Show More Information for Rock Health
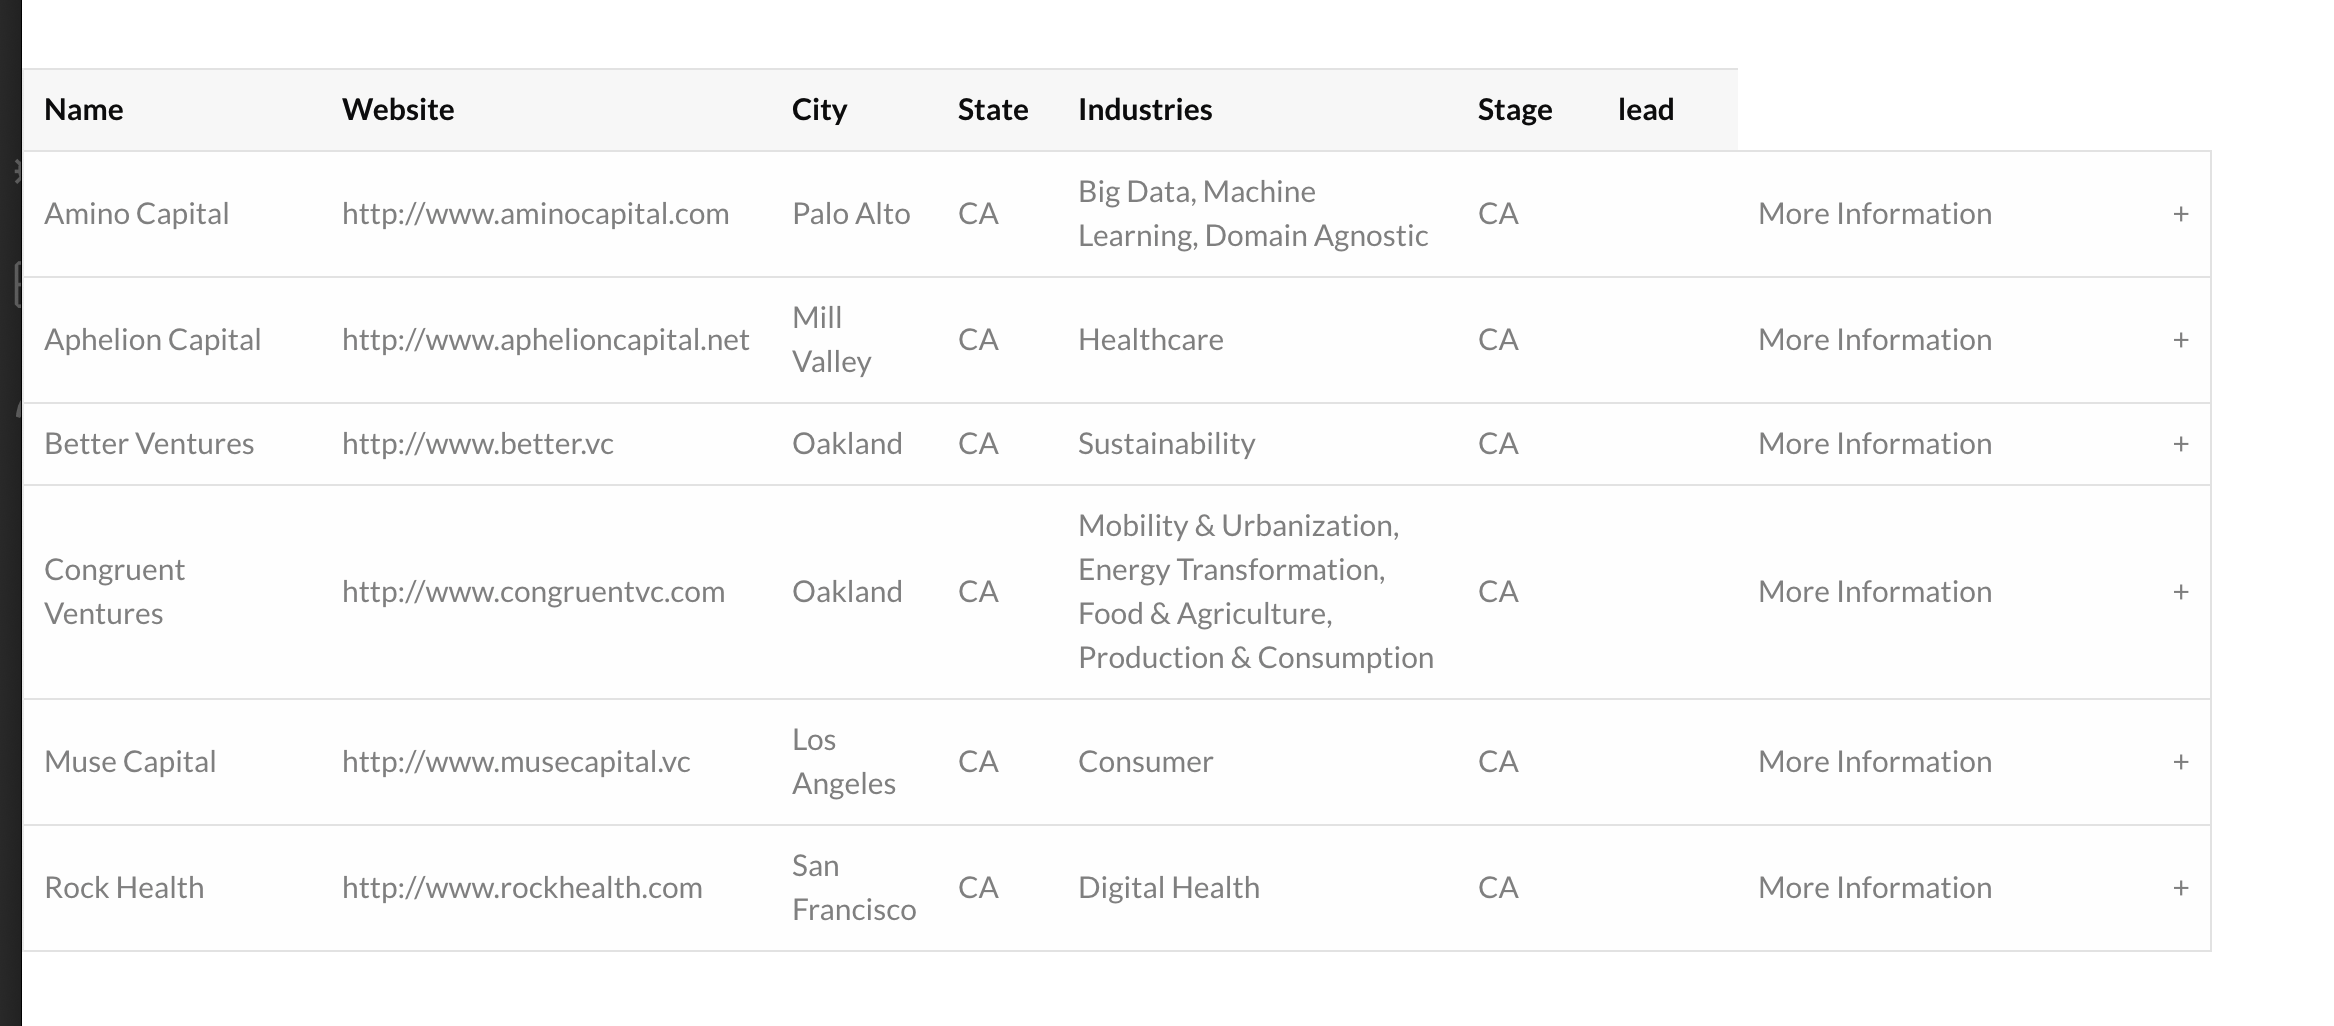Image resolution: width=2334 pixels, height=1026 pixels. (1875, 888)
